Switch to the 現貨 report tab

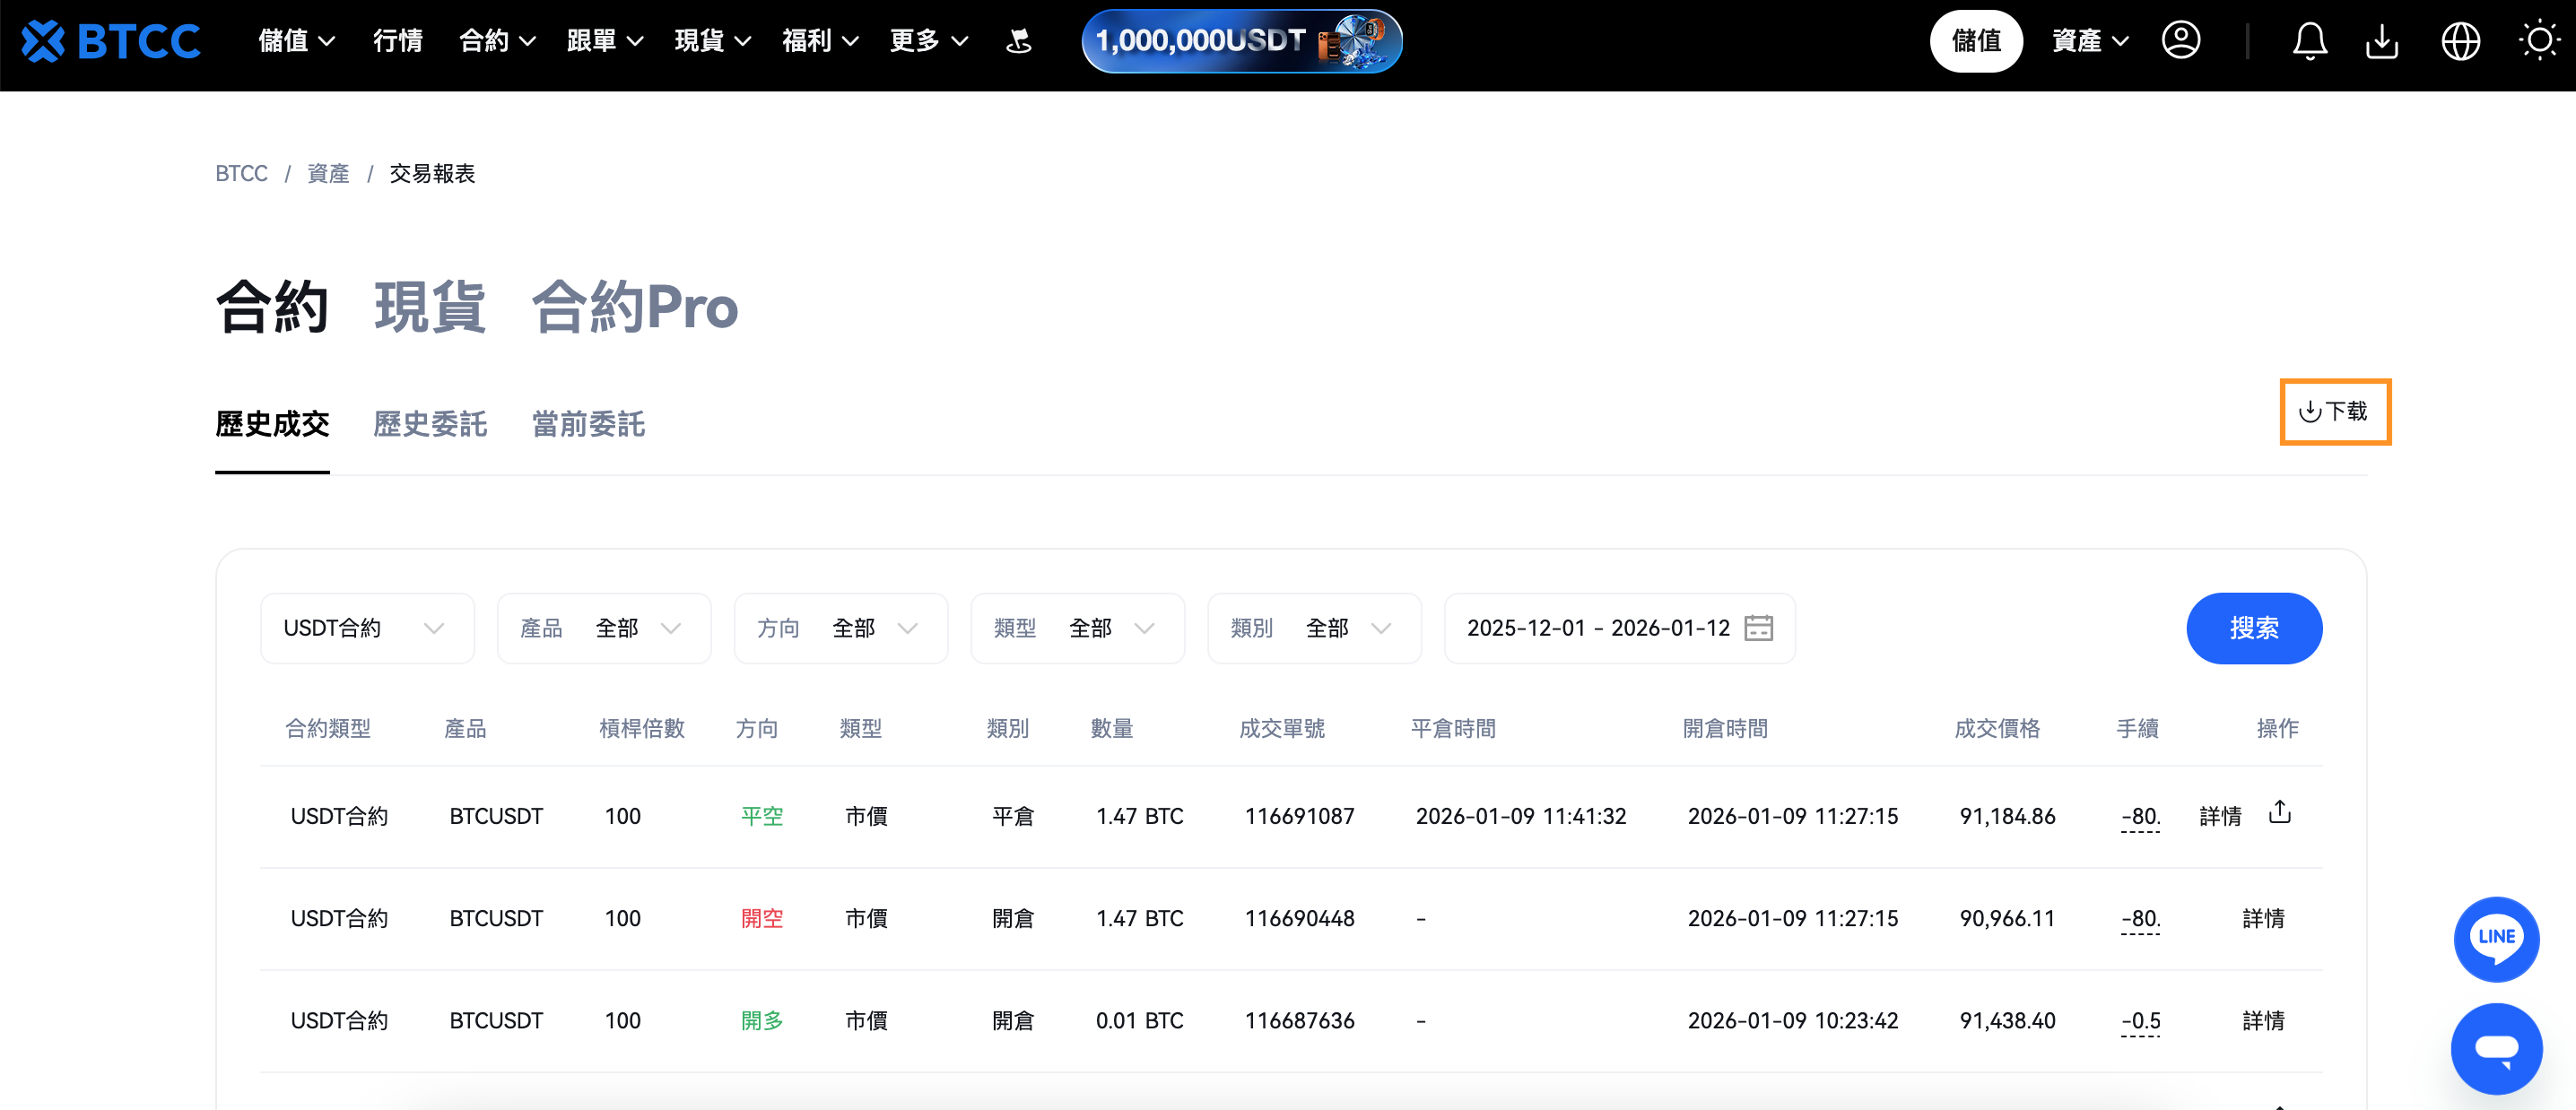[x=430, y=307]
